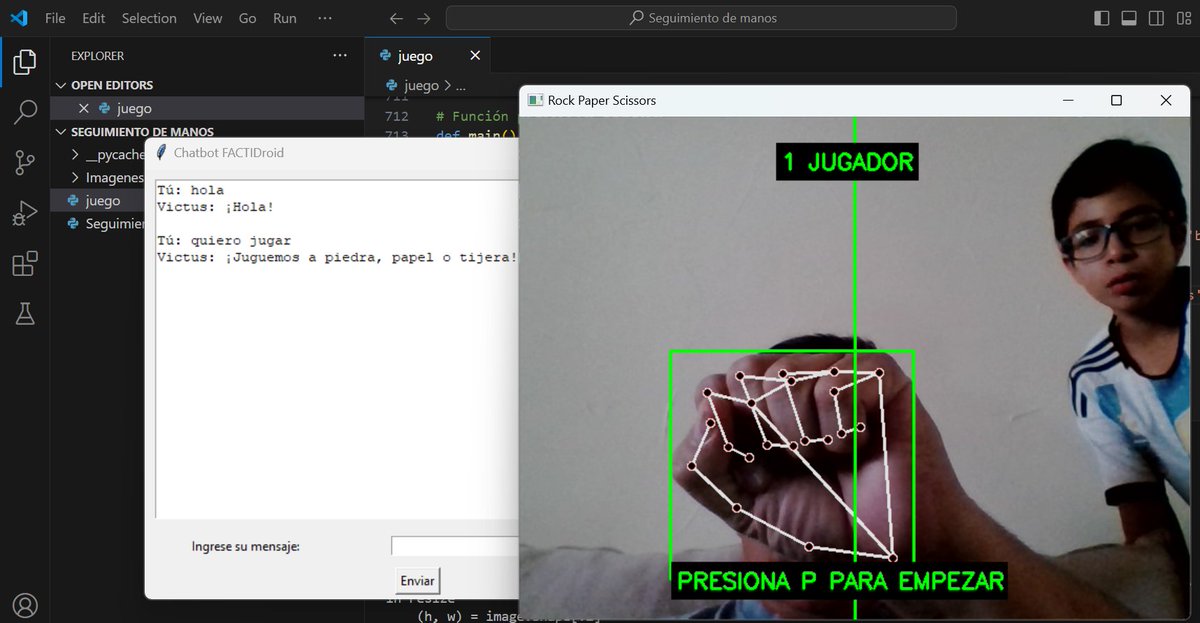
Task: Open the Accounts icon in the activity bar
Action: (25, 605)
